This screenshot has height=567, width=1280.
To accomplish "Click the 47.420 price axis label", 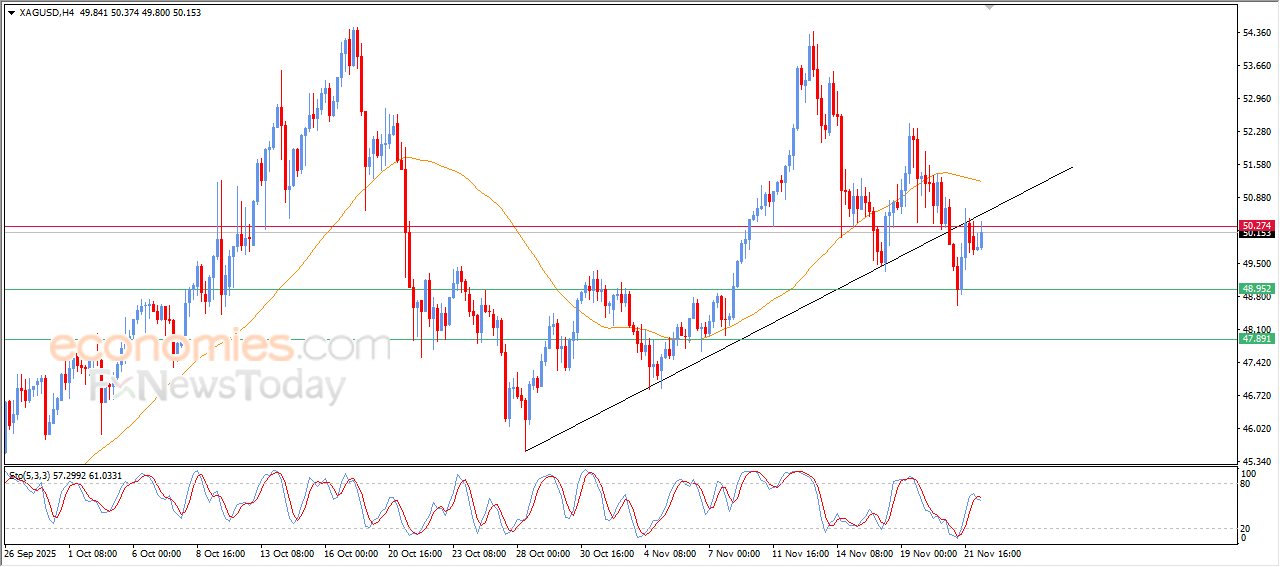I will coord(1259,363).
